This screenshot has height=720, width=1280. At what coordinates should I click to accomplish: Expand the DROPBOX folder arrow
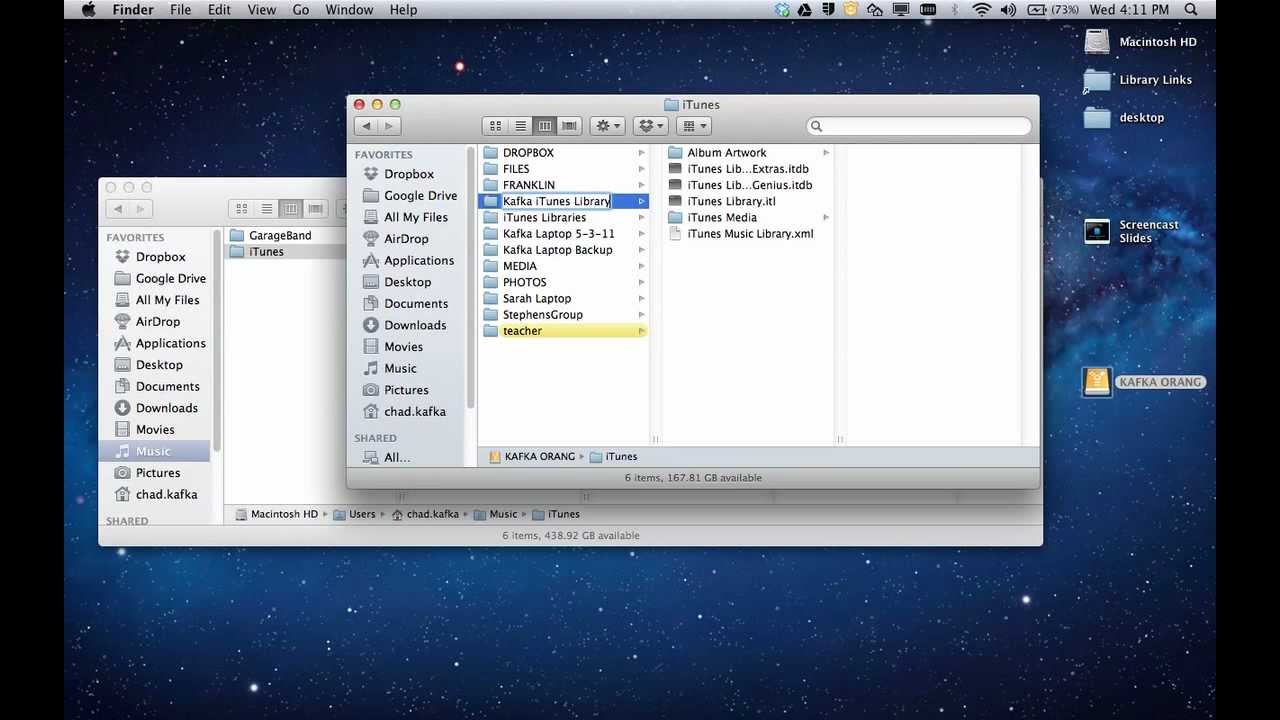click(641, 153)
